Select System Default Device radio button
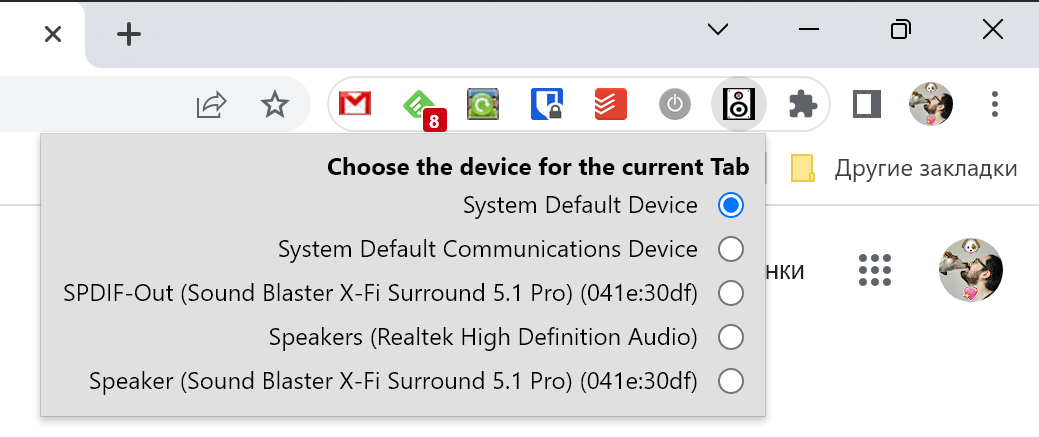 [x=731, y=205]
